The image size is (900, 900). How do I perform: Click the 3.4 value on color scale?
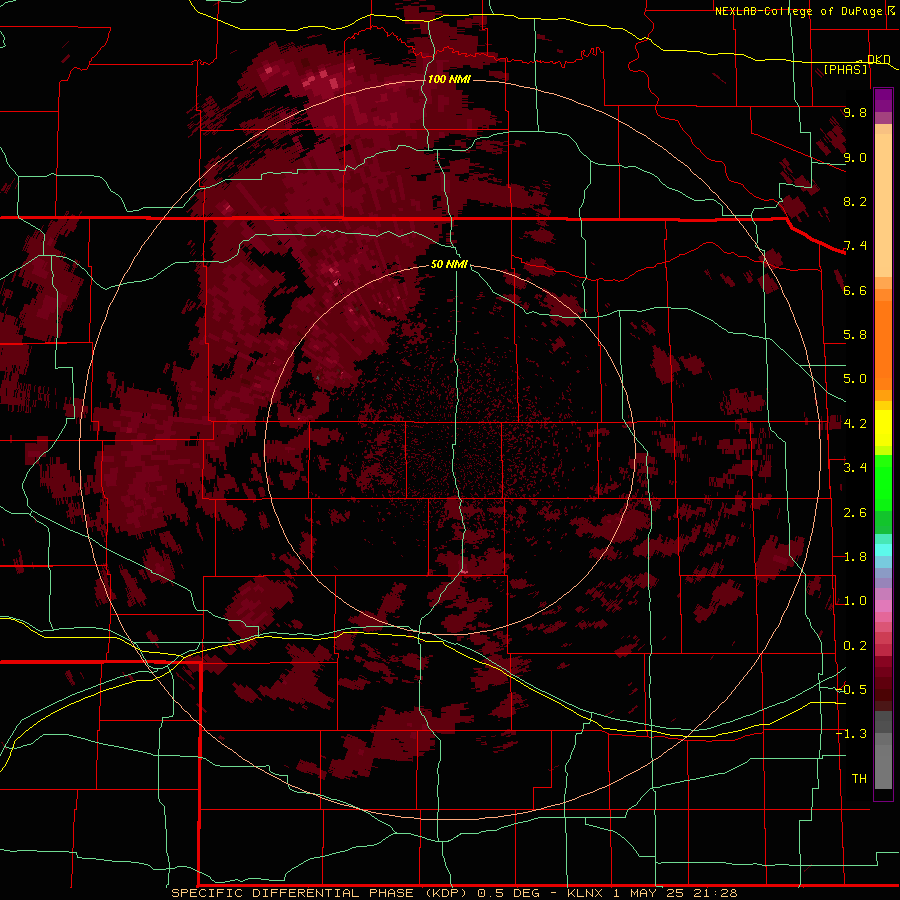pyautogui.click(x=855, y=468)
